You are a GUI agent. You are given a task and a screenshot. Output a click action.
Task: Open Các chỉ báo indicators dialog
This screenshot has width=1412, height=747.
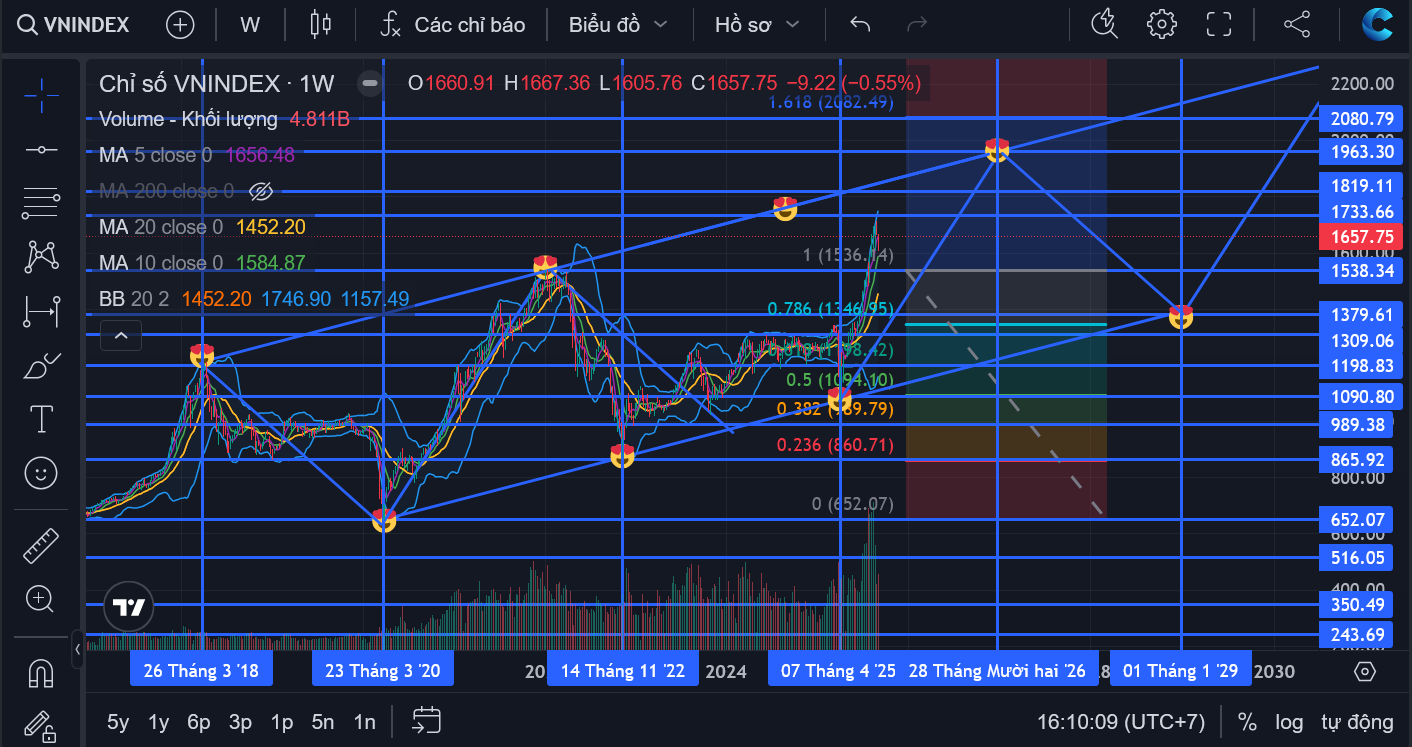[x=453, y=25]
